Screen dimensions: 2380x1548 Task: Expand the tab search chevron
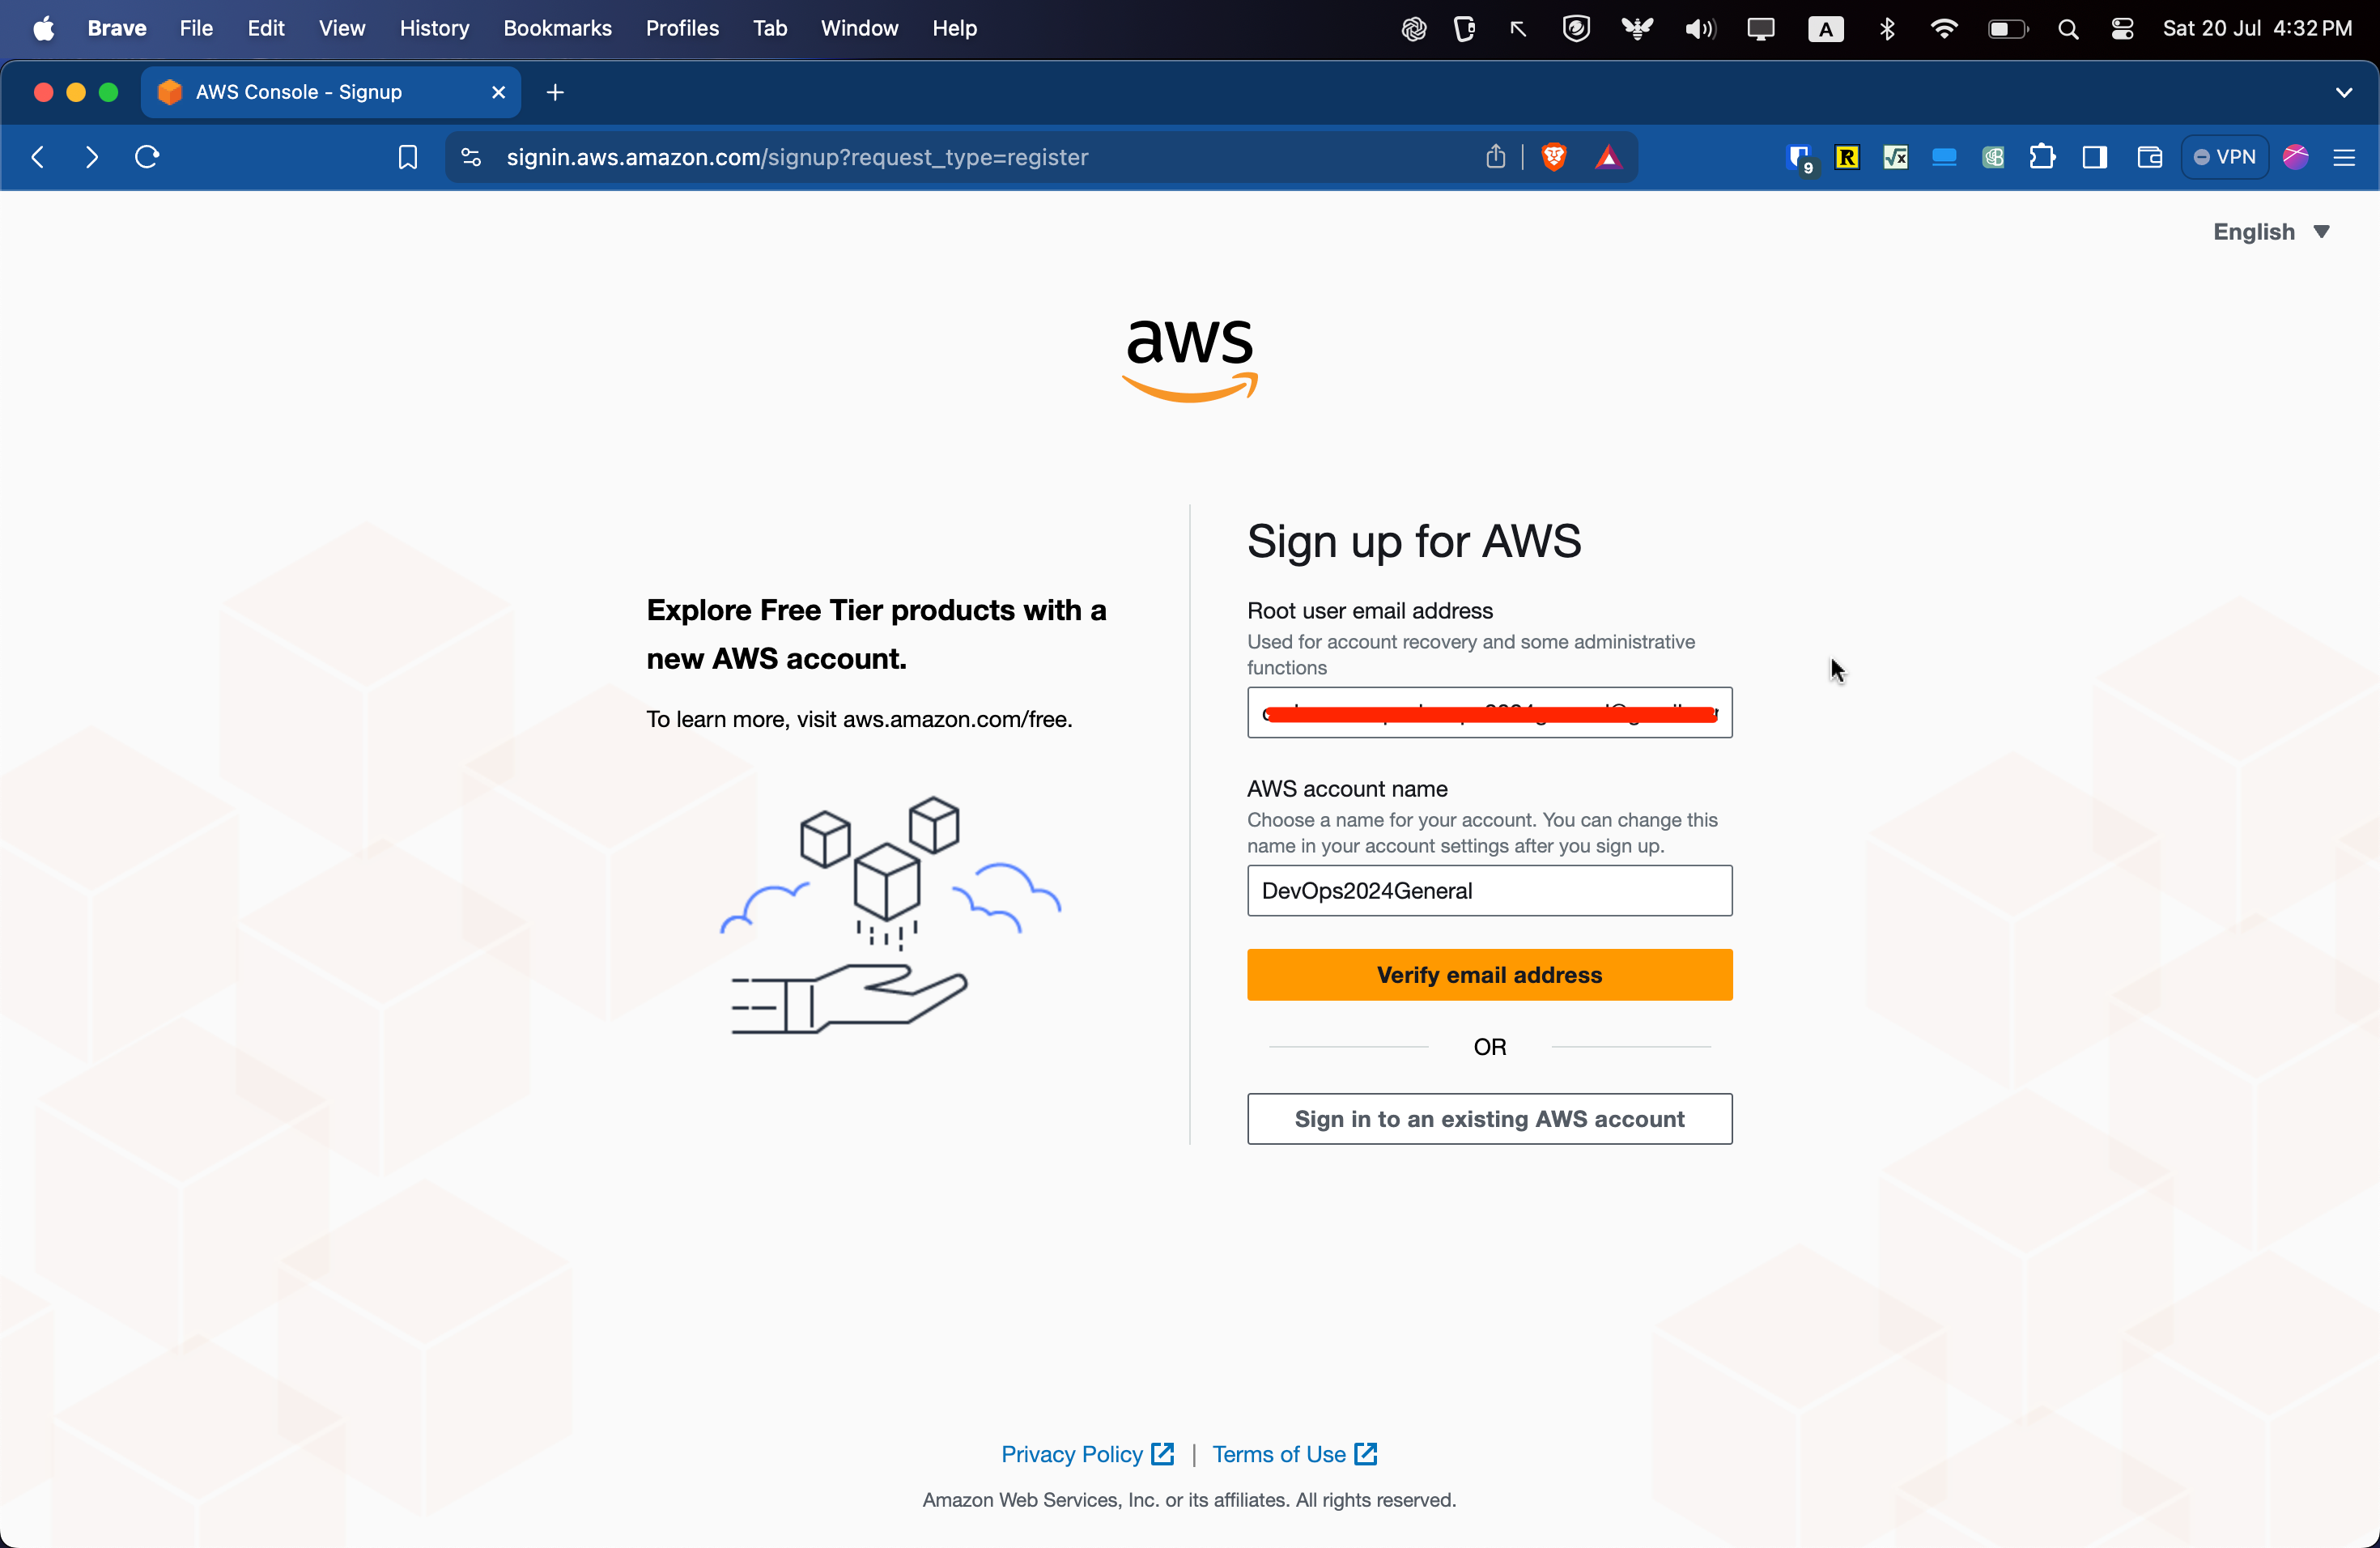pos(2343,92)
